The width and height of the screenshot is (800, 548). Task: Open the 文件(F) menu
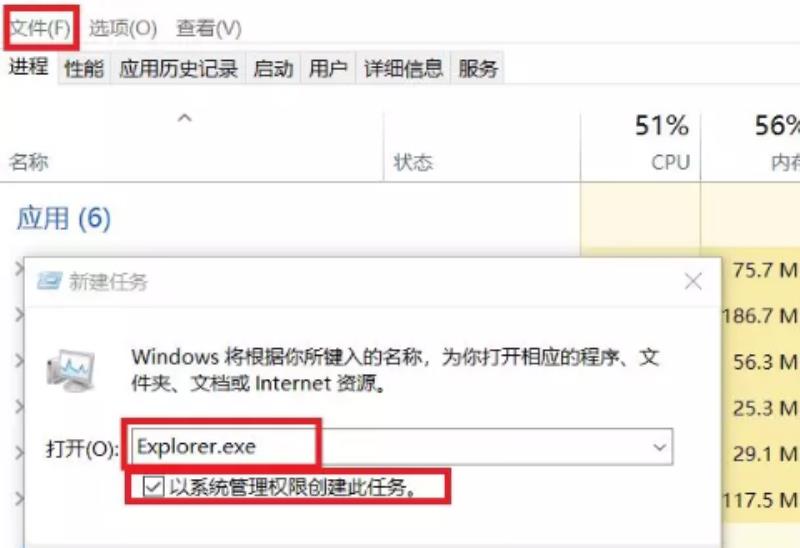(x=40, y=28)
